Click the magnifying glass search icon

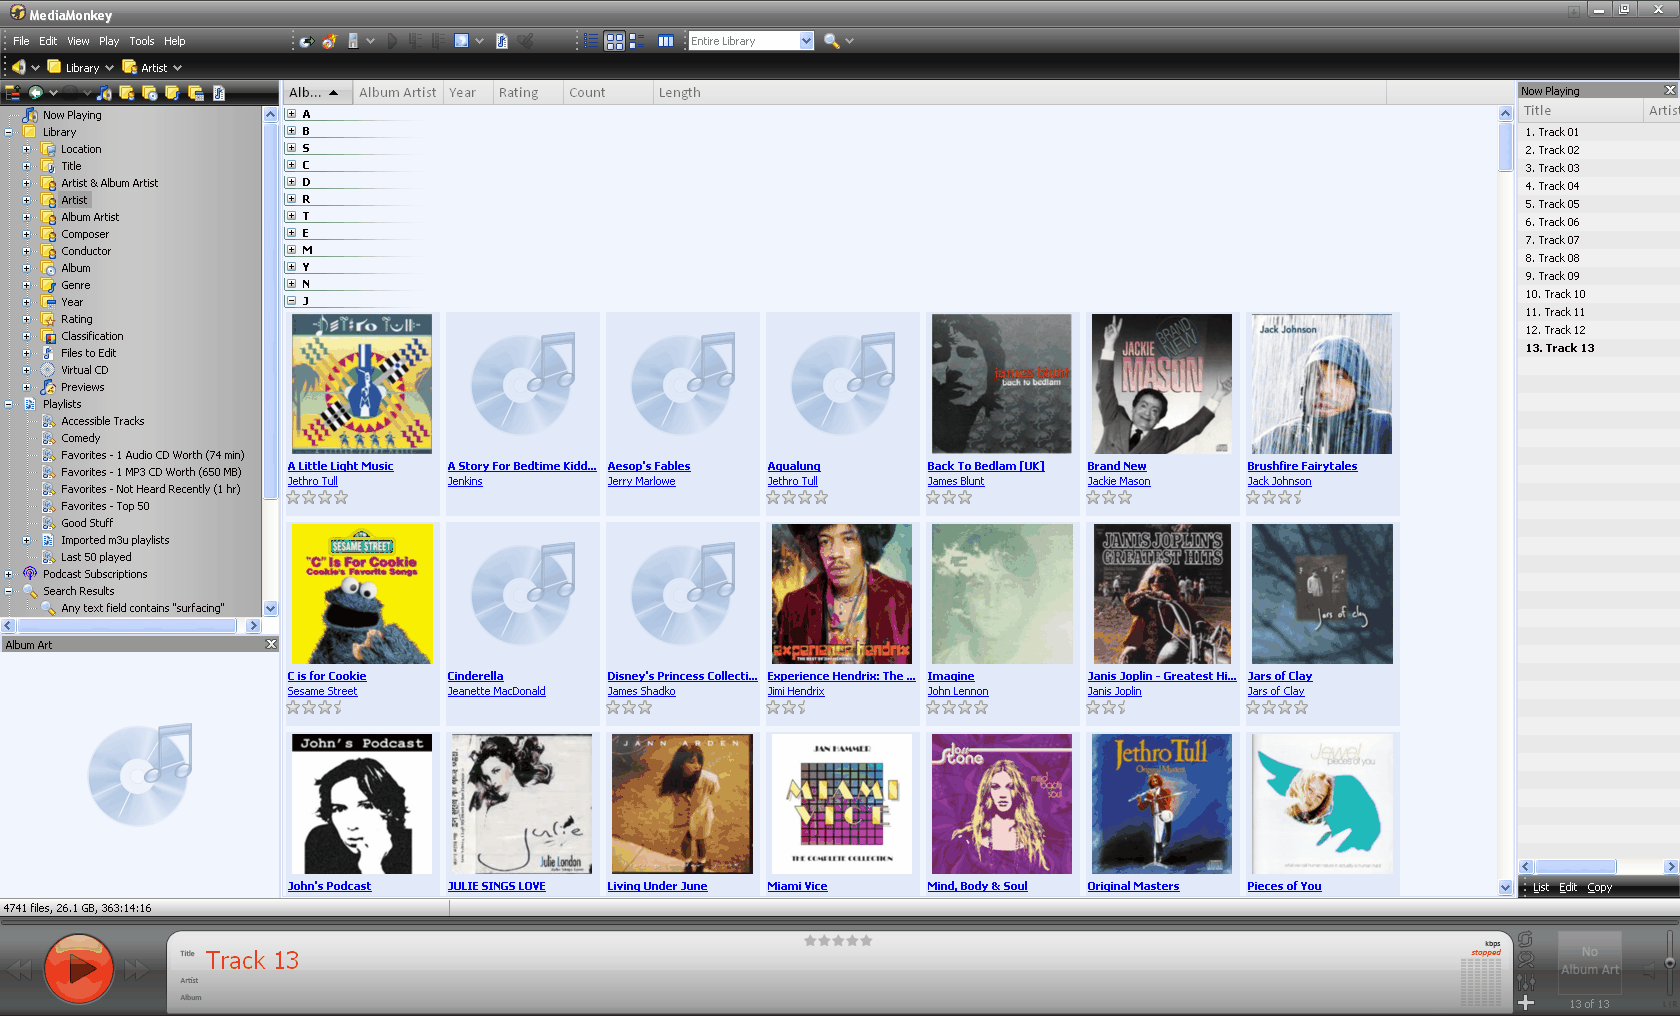point(830,41)
